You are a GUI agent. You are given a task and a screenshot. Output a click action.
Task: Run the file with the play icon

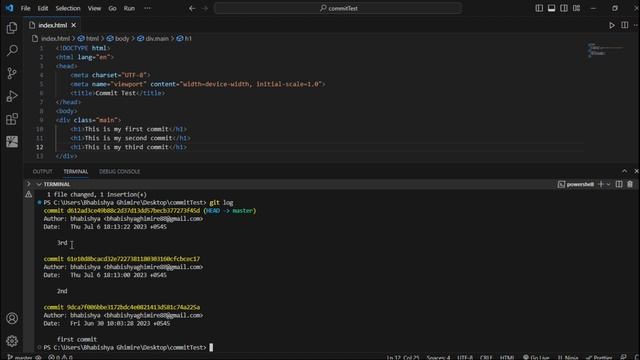pyautogui.click(x=611, y=25)
